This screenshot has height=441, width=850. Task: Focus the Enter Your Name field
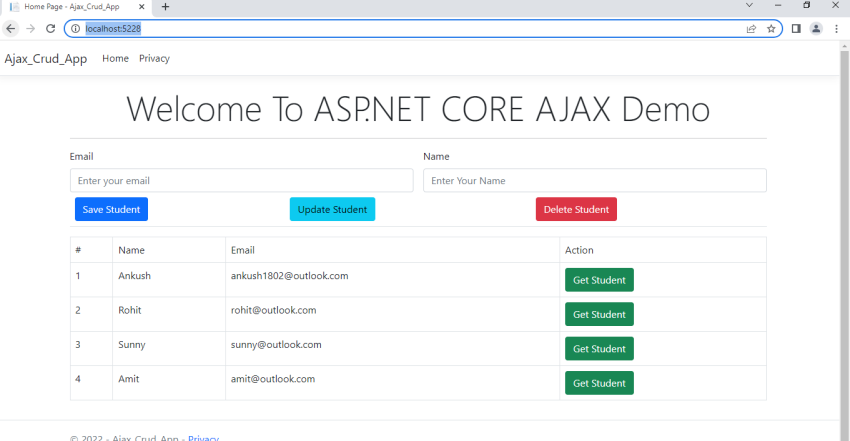[x=595, y=180]
